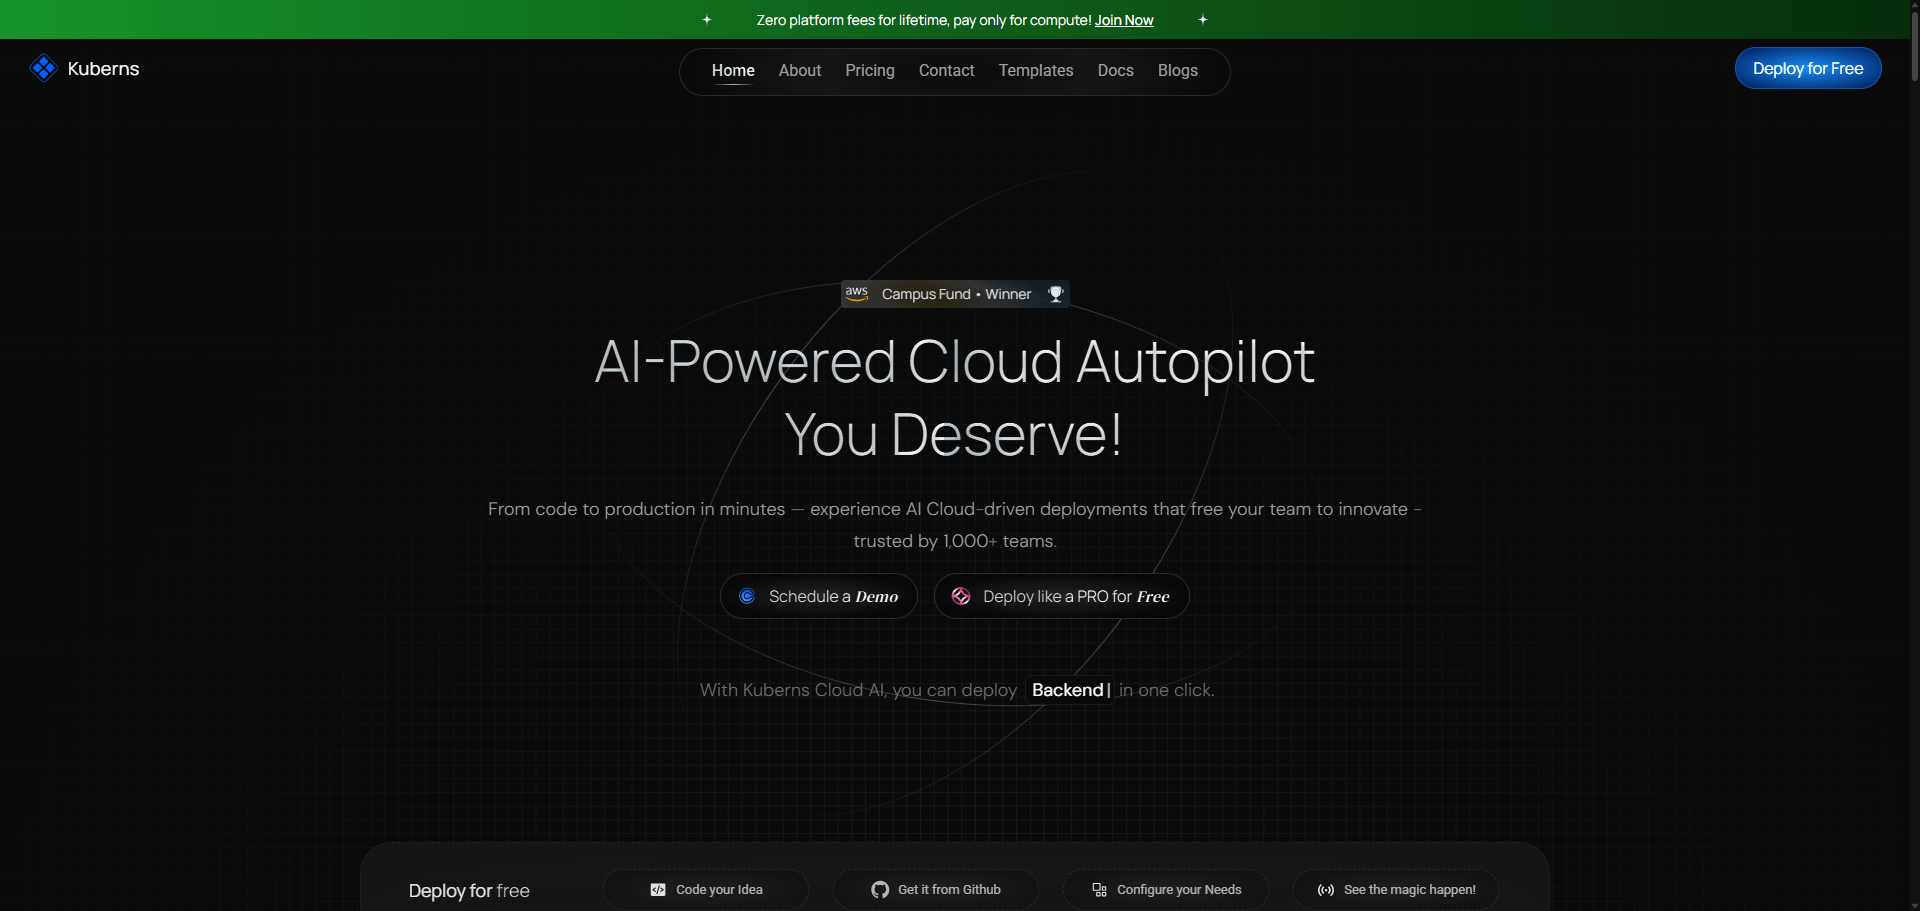1920x911 pixels.
Task: Open the Pricing page
Action: point(869,70)
